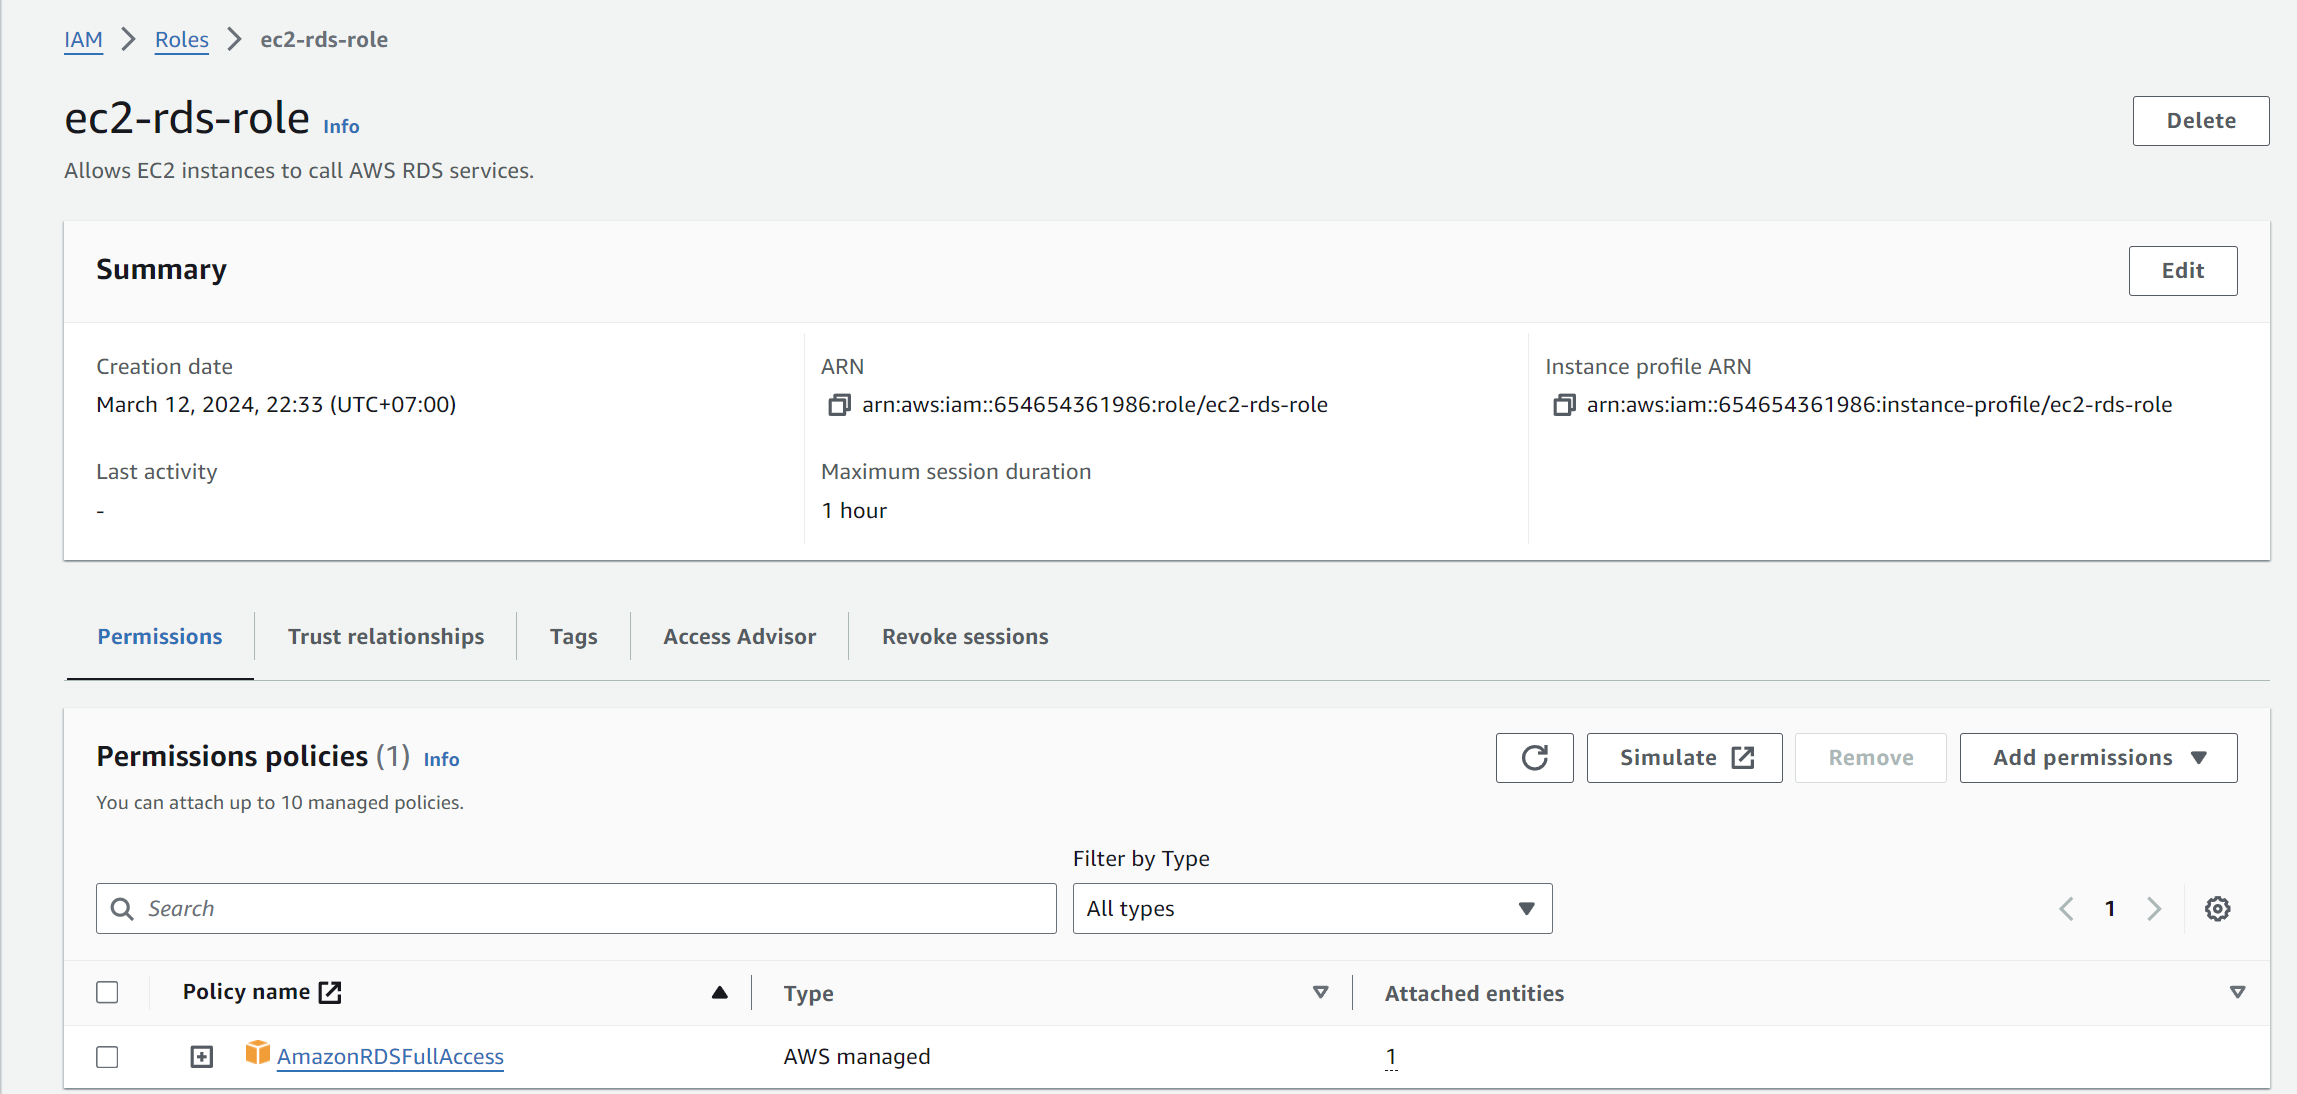Viewport: 2297px width, 1094px height.
Task: Go to next page of policies
Action: 2154,909
